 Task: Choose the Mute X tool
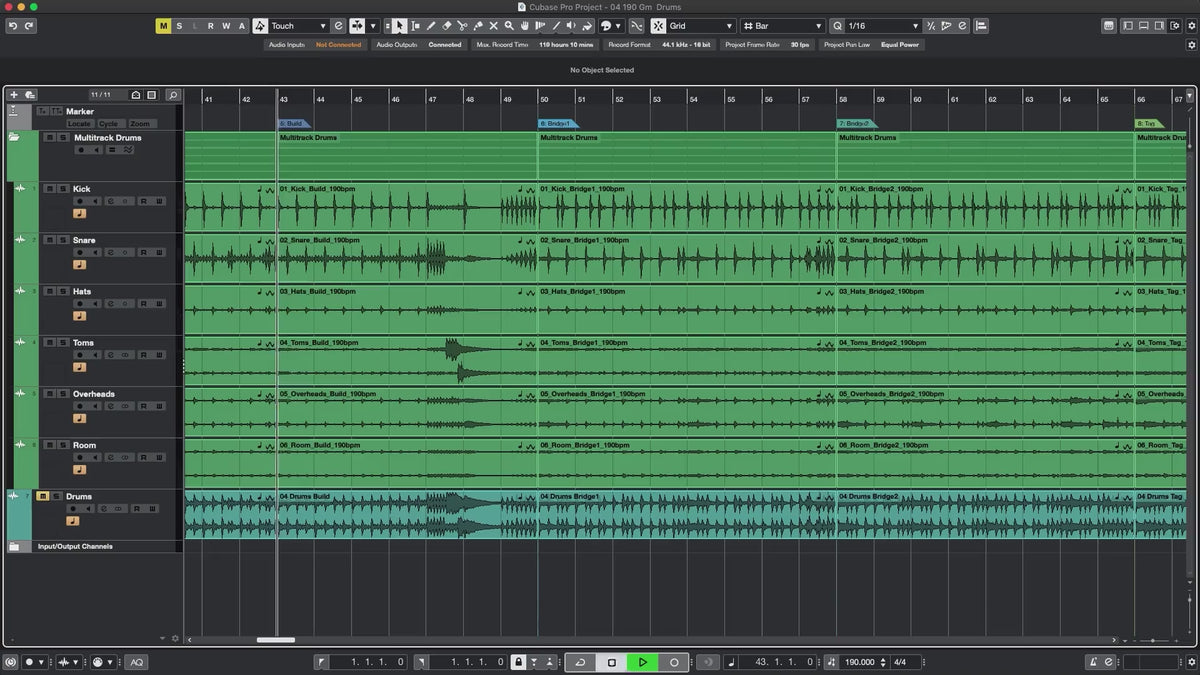493,26
